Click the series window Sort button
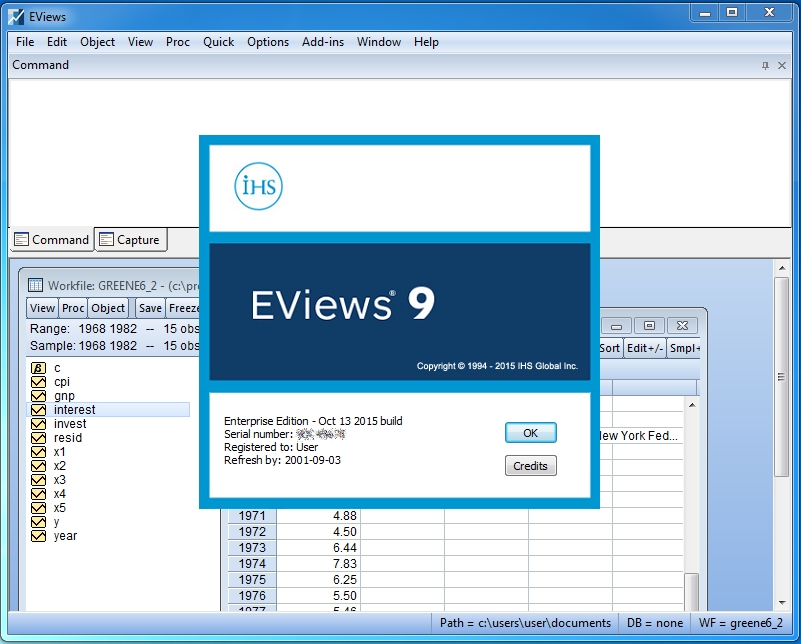This screenshot has height=644, width=801. point(610,348)
